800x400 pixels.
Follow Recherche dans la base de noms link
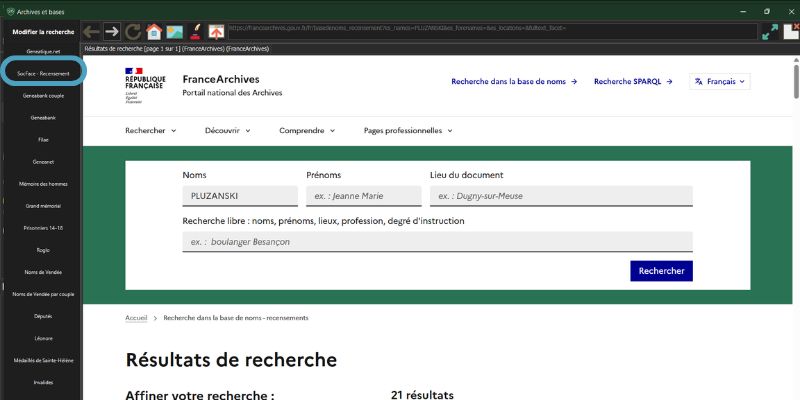[x=514, y=81]
